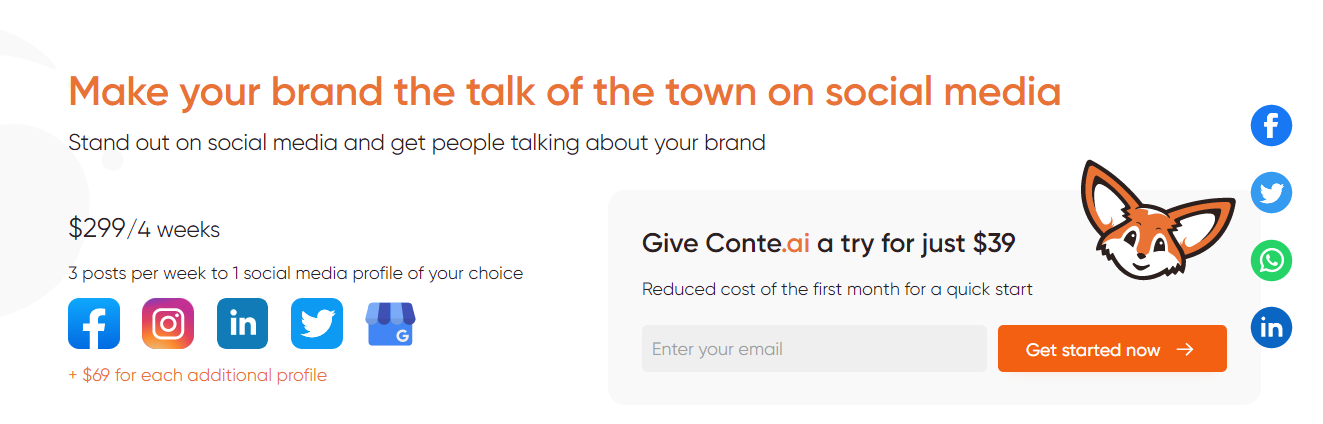1323x424 pixels.
Task: Share via round Facebook button
Action: [x=1271, y=126]
